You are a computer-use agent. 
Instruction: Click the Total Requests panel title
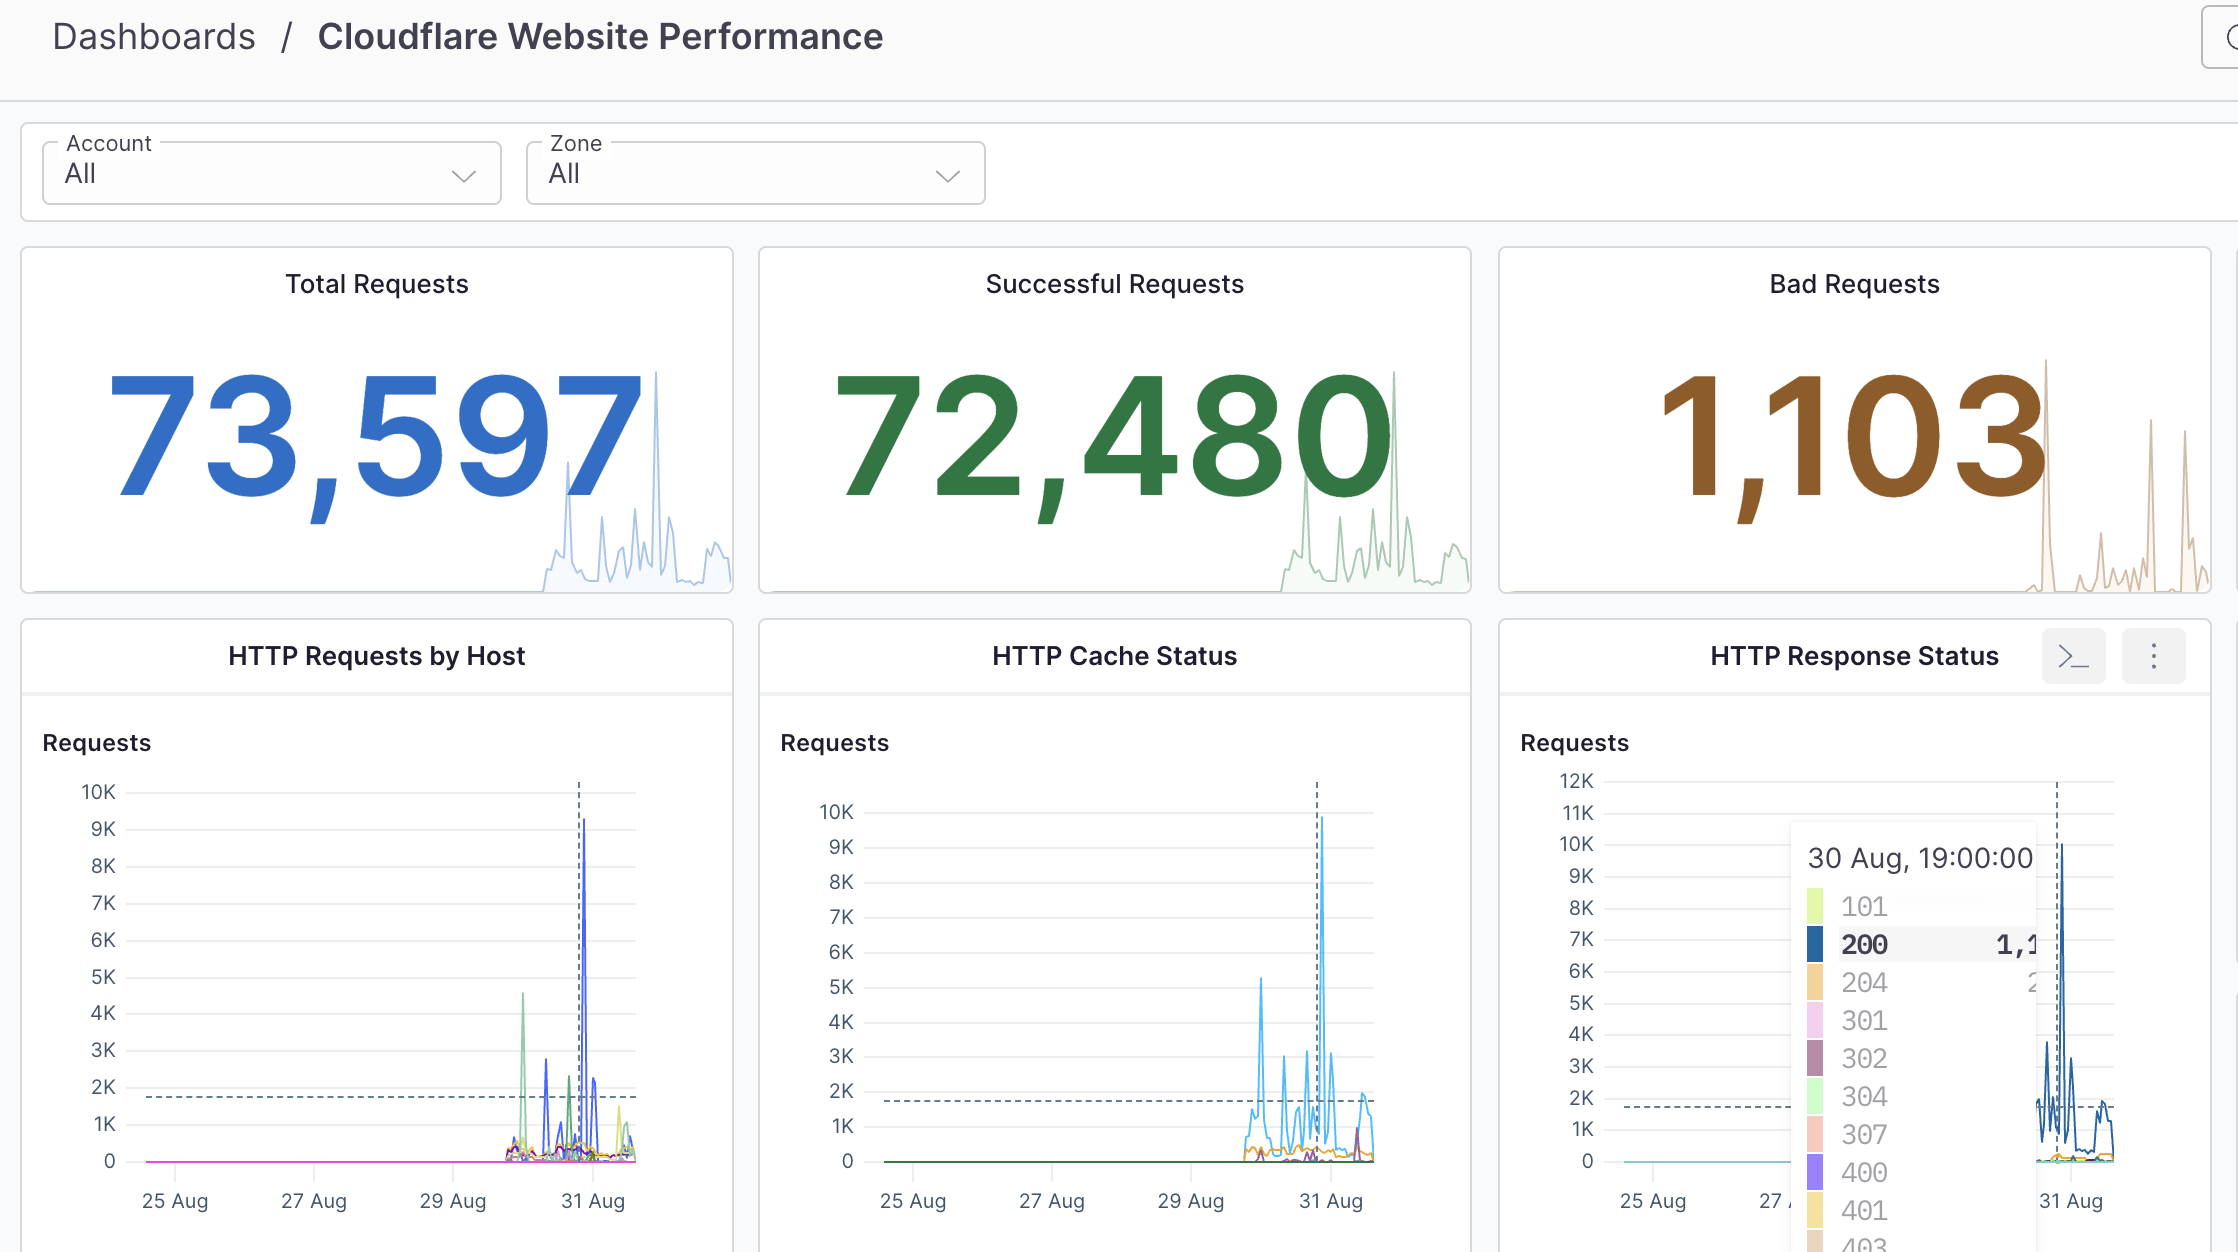[x=376, y=284]
